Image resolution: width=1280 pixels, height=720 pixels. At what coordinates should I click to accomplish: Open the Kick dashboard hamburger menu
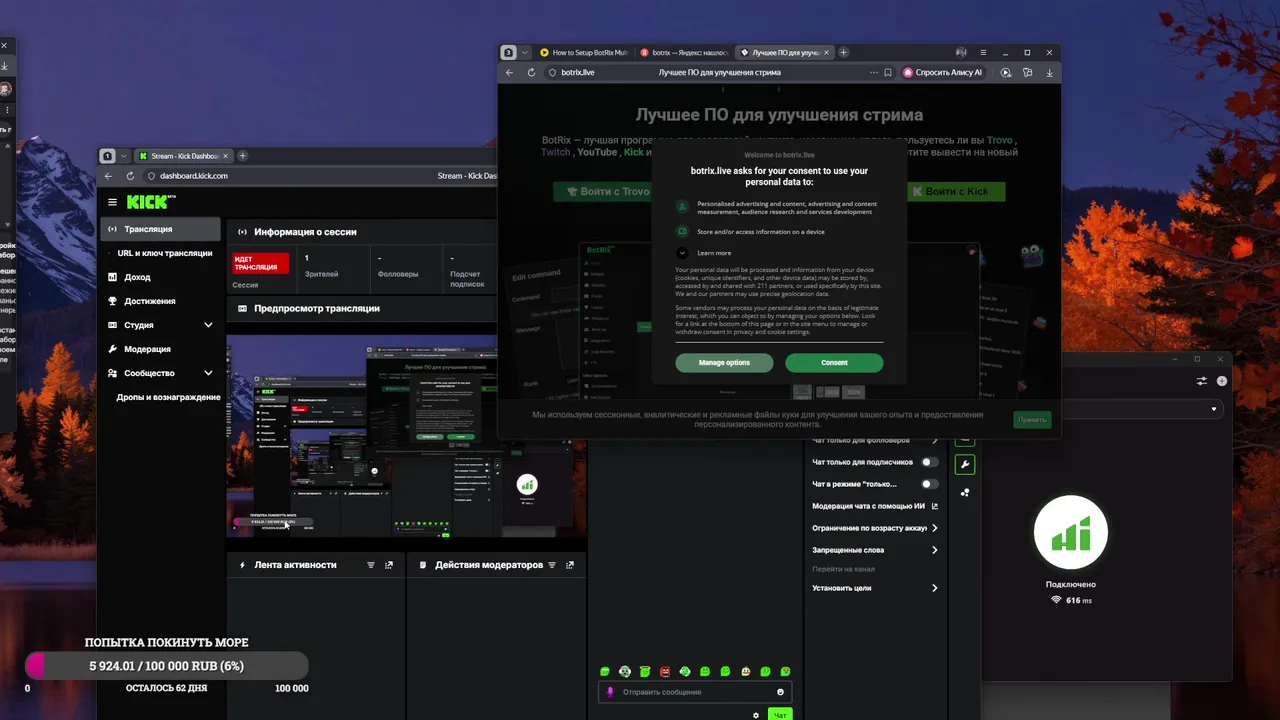click(x=112, y=202)
